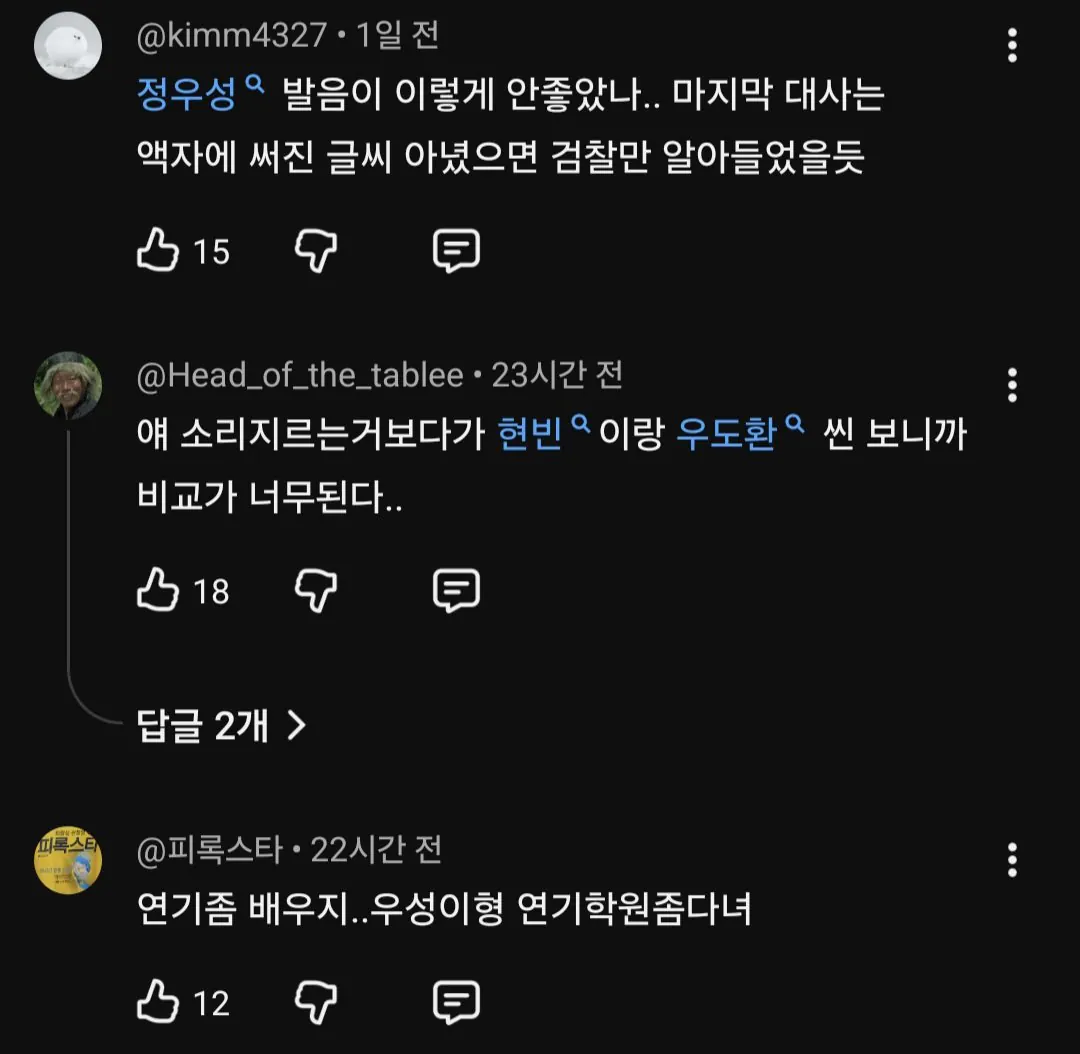Viewport: 1080px width, 1054px height.
Task: Reply to @kimm4327's comment
Action: (456, 251)
